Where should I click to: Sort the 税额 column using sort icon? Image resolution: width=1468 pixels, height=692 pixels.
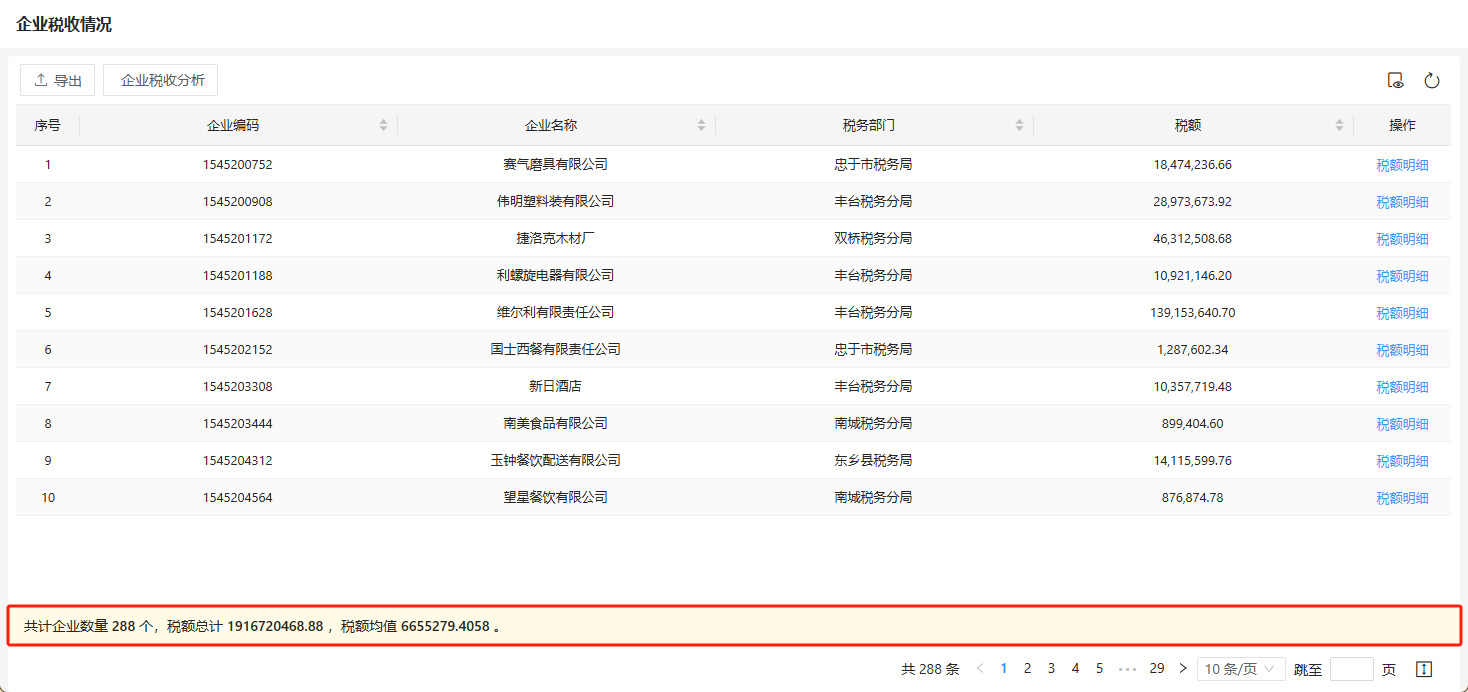click(x=1339, y=125)
